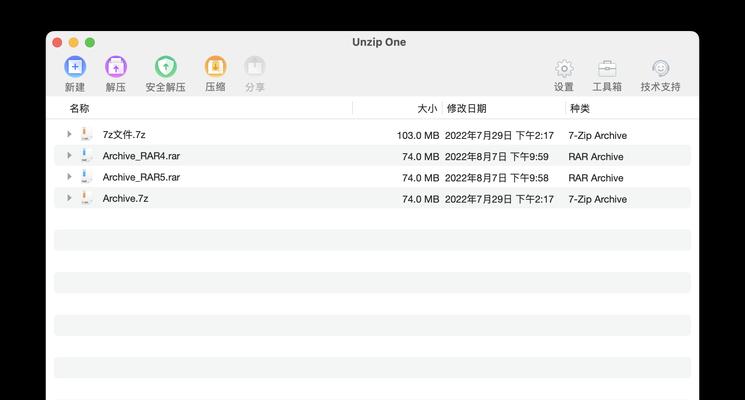The height and width of the screenshot is (400, 745).
Task: Click the 分享 (Share) toolbar icon
Action: pos(255,67)
